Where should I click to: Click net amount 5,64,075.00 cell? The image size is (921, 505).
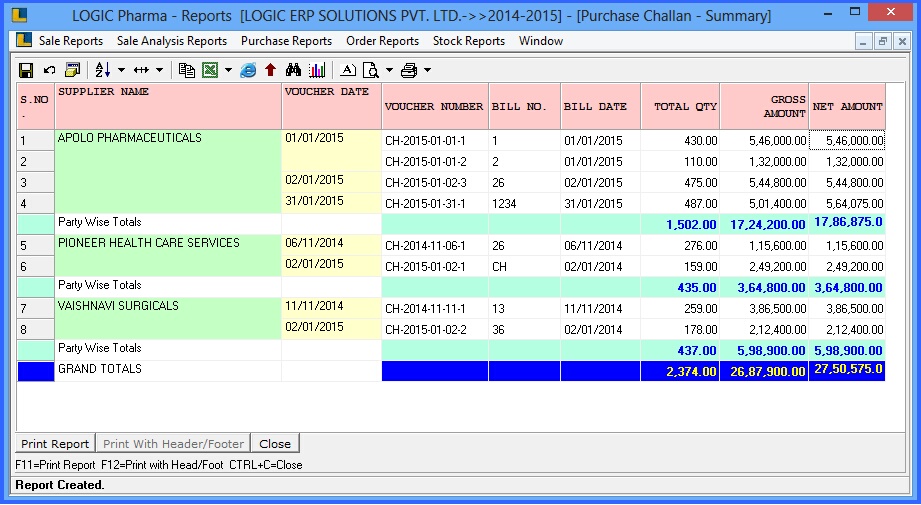click(847, 204)
